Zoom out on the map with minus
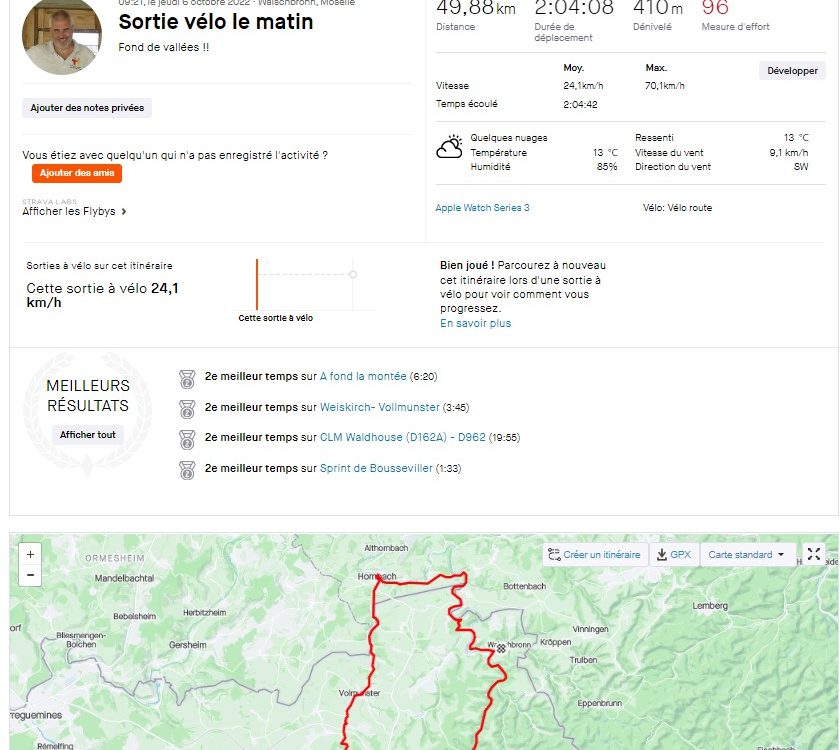The width and height of the screenshot is (840, 750). [x=30, y=575]
